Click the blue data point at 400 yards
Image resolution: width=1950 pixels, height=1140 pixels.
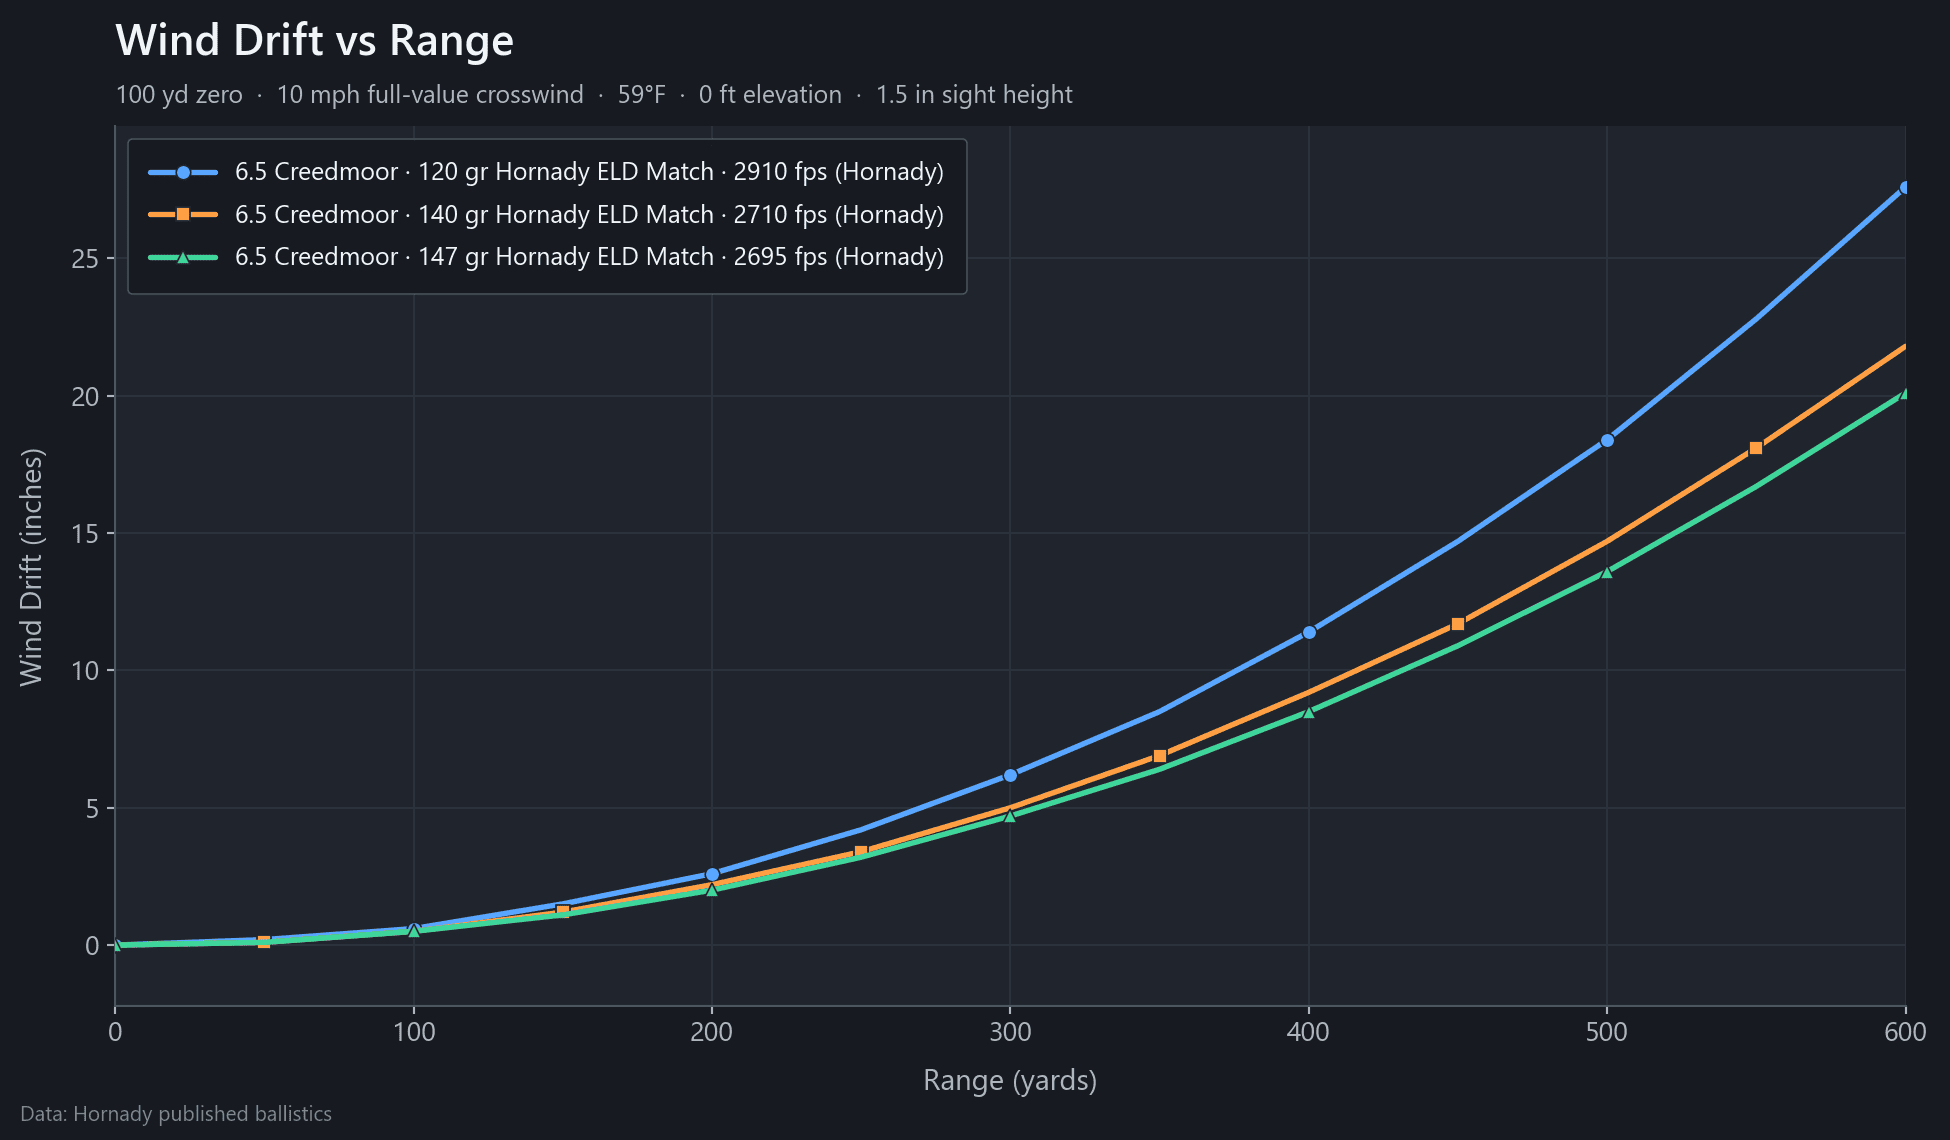pyautogui.click(x=1309, y=632)
